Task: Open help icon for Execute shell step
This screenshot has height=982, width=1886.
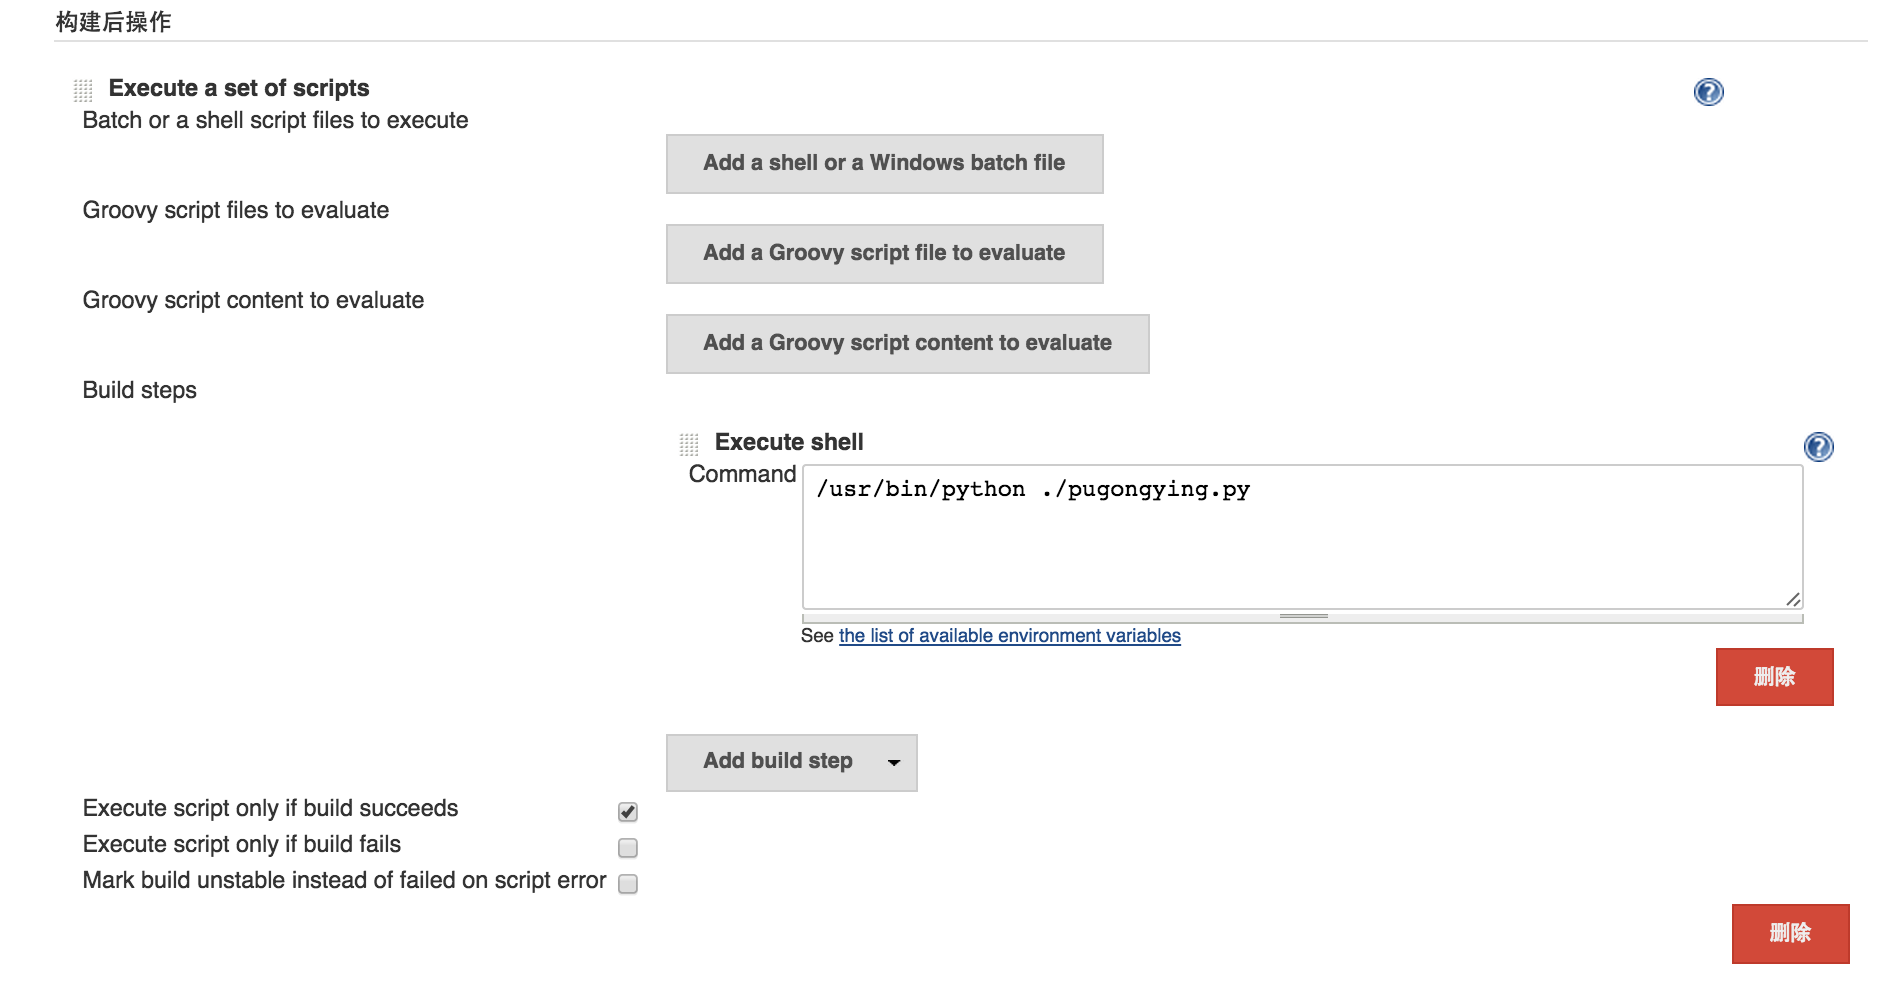Action: coord(1818,446)
